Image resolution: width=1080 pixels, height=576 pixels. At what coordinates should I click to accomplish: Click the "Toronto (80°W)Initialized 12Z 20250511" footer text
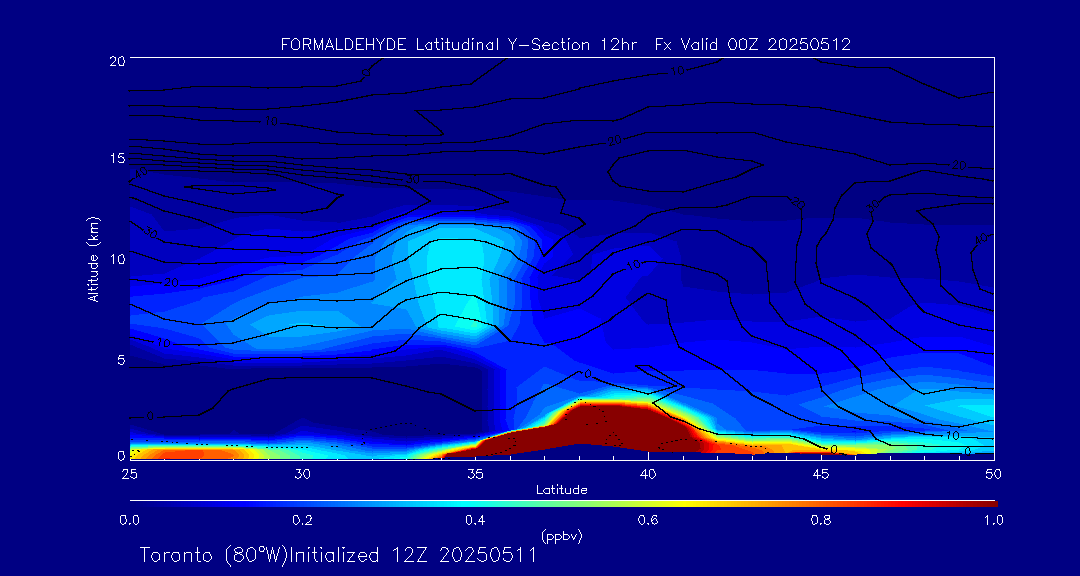338,555
